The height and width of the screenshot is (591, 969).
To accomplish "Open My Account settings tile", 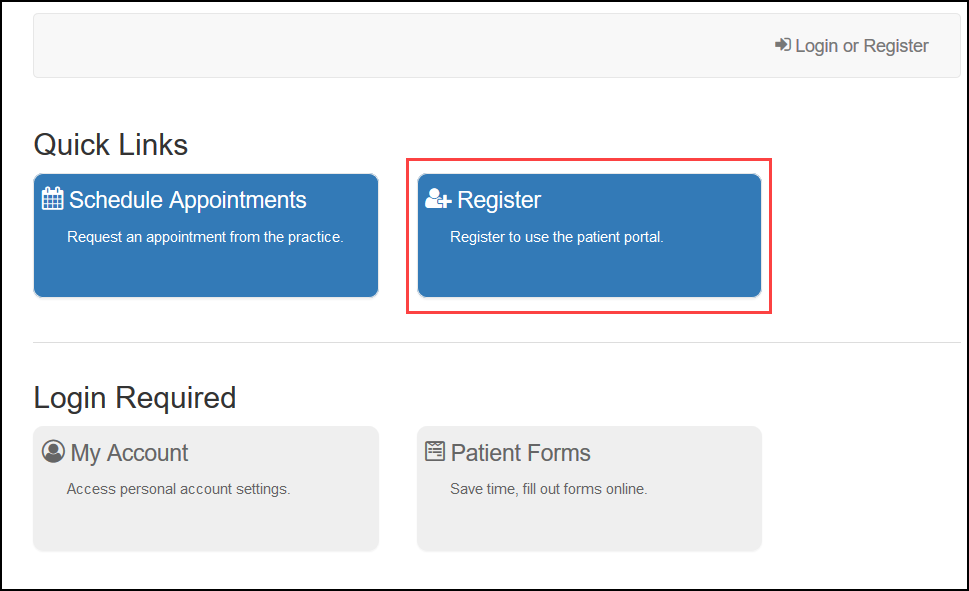I will (x=205, y=488).
